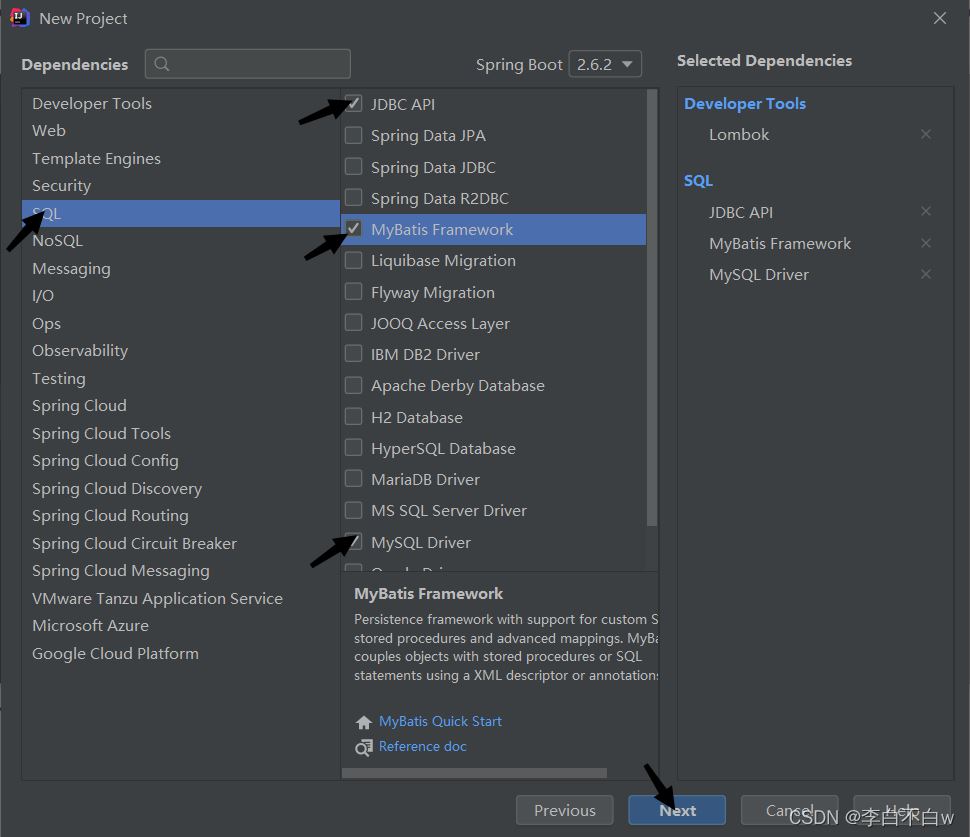Cancel the New Project wizard
This screenshot has height=837, width=970.
point(789,810)
